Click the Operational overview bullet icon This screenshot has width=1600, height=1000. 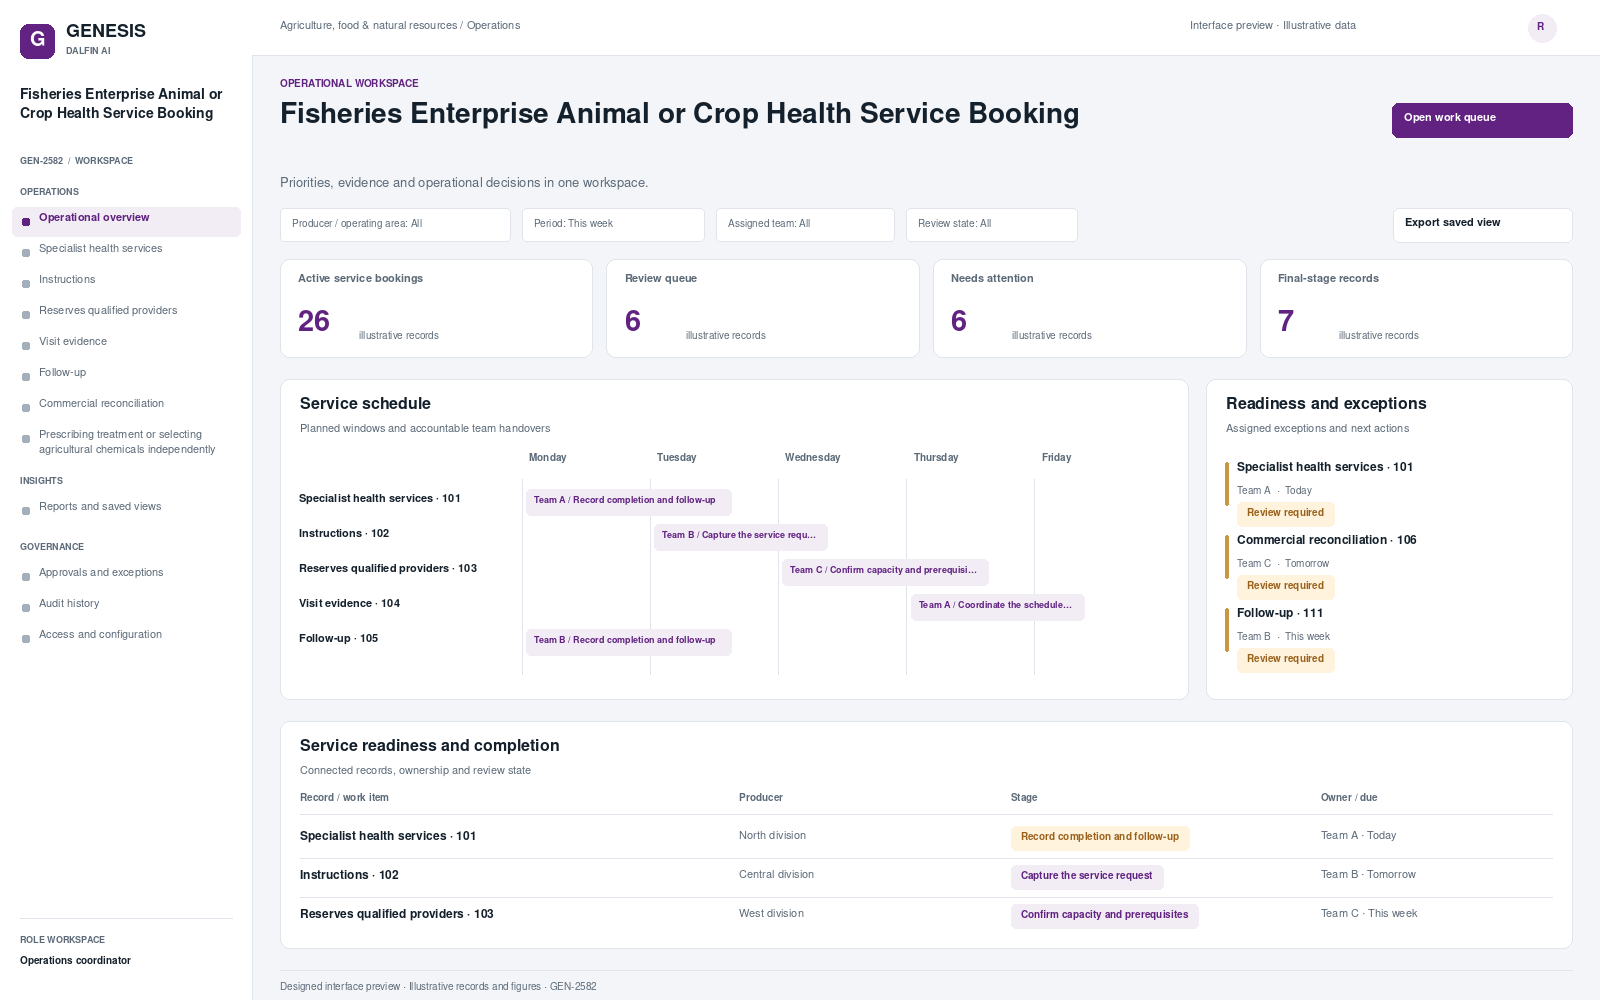tap(26, 222)
